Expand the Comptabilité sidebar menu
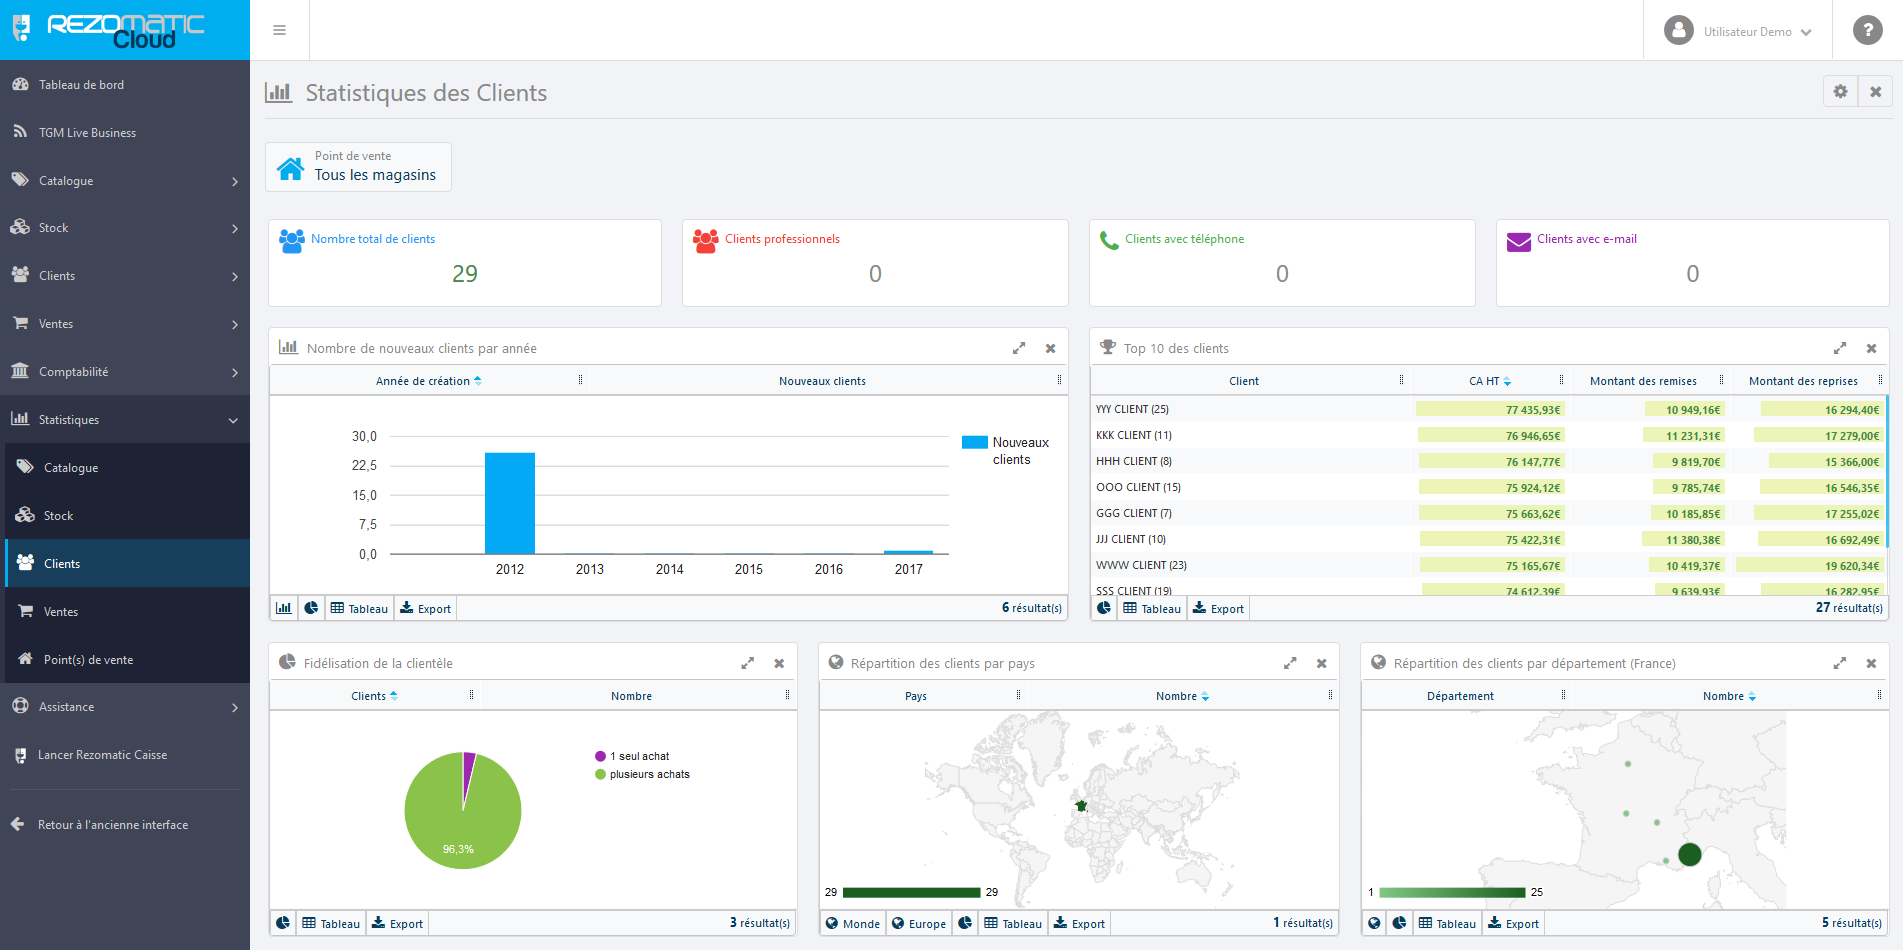 [x=125, y=372]
